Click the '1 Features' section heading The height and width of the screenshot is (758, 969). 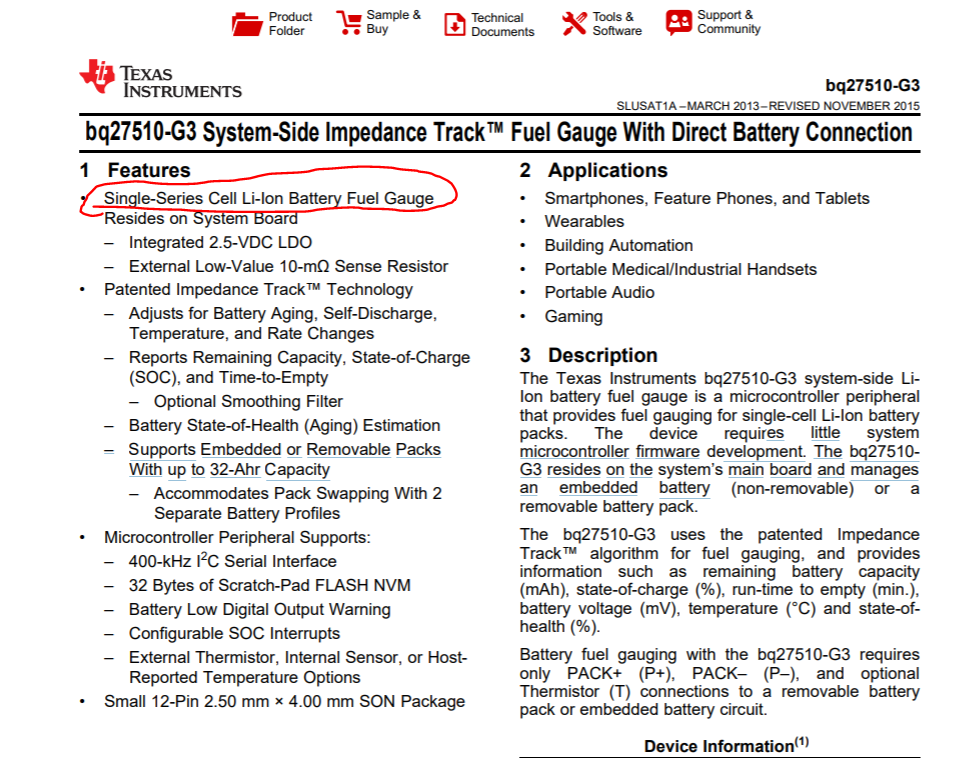(x=135, y=170)
